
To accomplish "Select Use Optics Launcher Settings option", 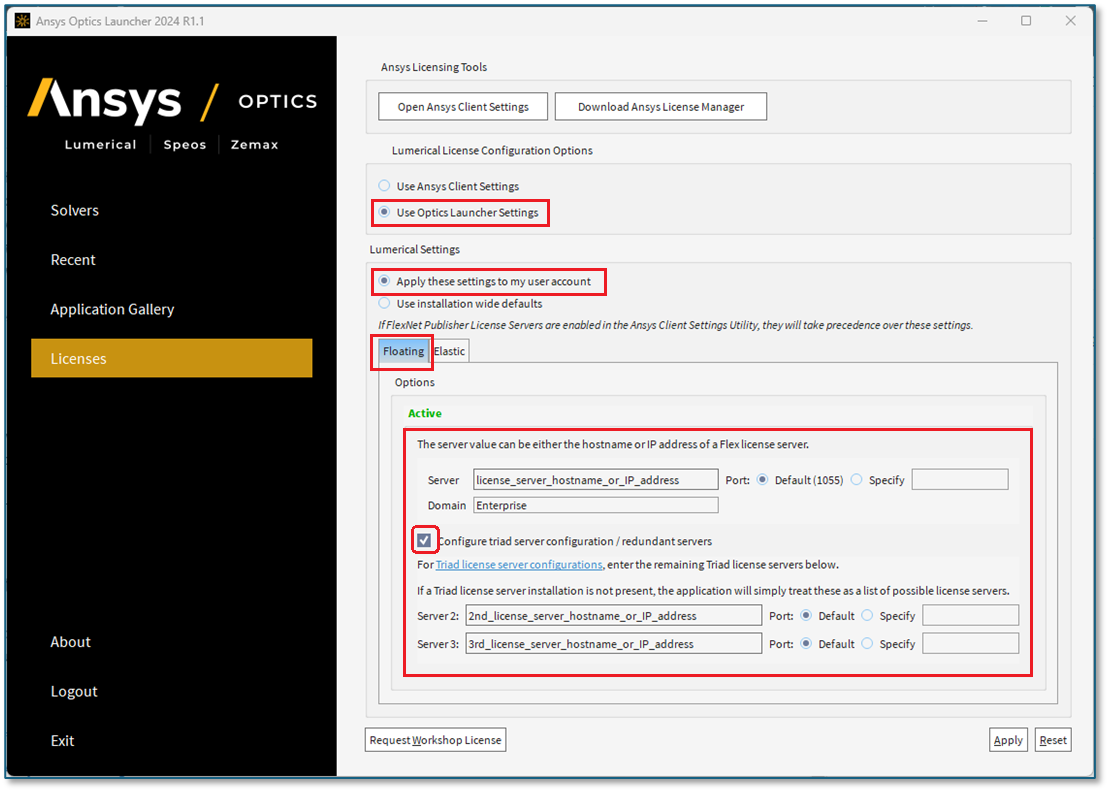I will pos(384,212).
